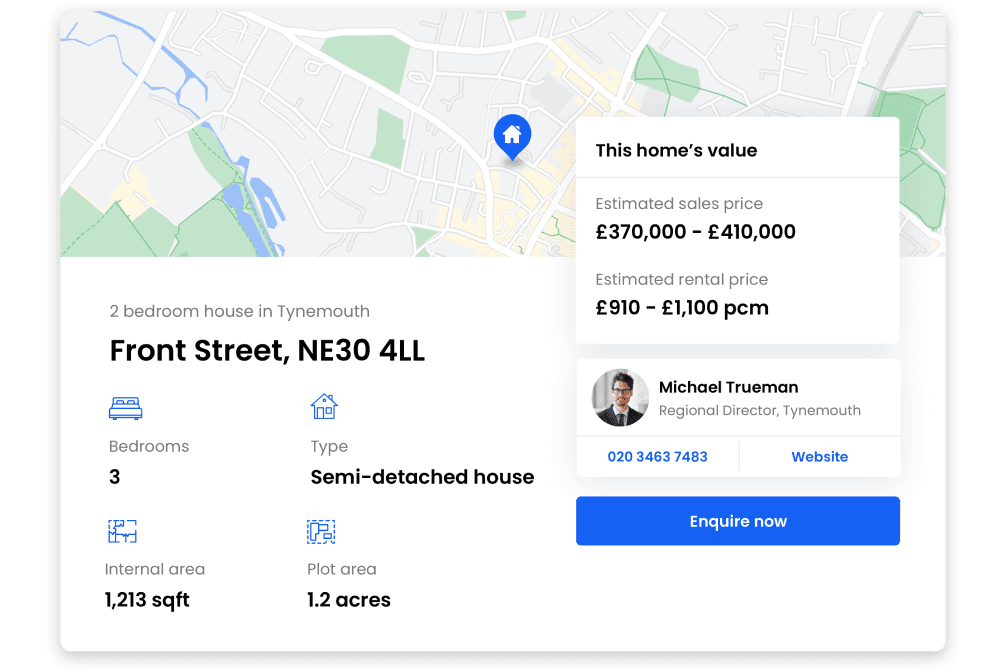
Task: Click the Front Street, NE30 4LL heading
Action: [267, 351]
